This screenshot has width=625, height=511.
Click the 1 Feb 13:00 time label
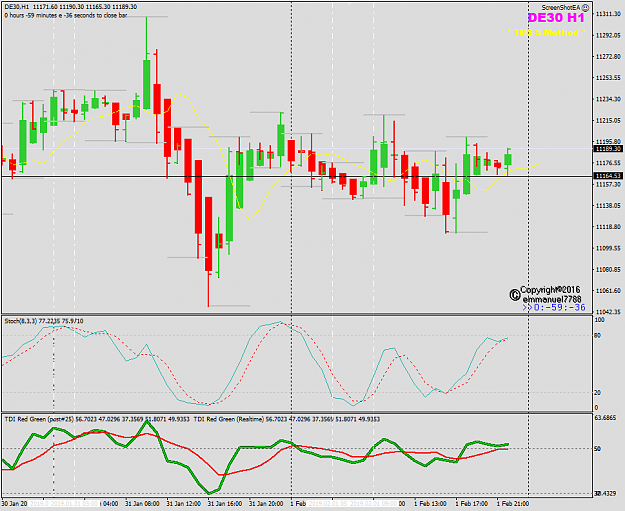point(430,504)
